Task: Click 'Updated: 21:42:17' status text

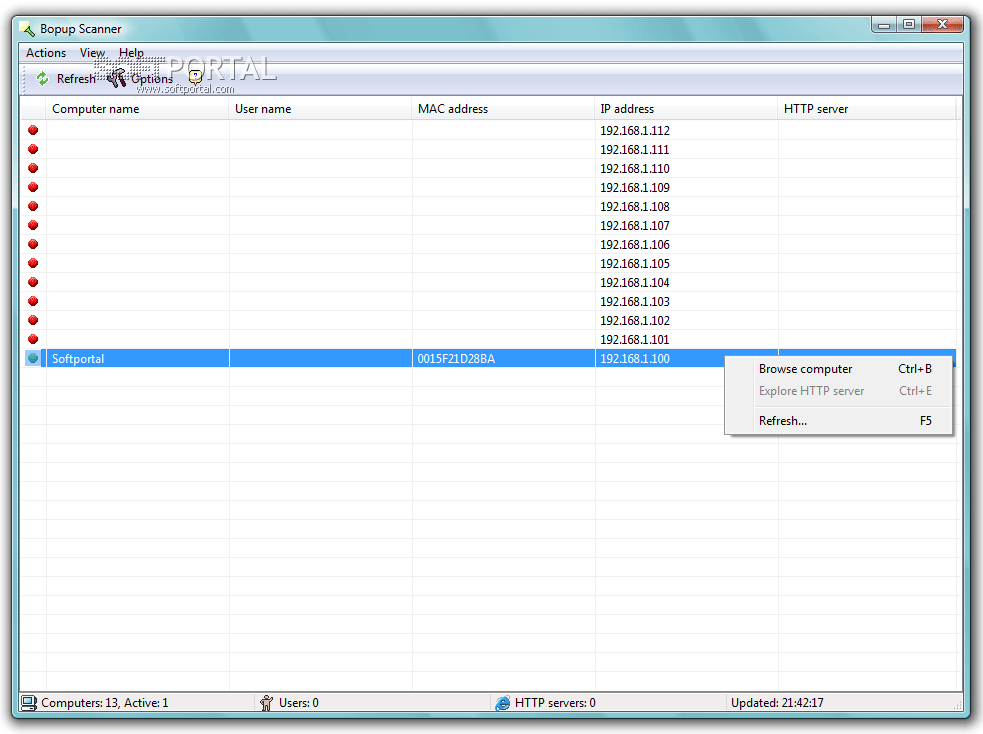Action: point(777,703)
